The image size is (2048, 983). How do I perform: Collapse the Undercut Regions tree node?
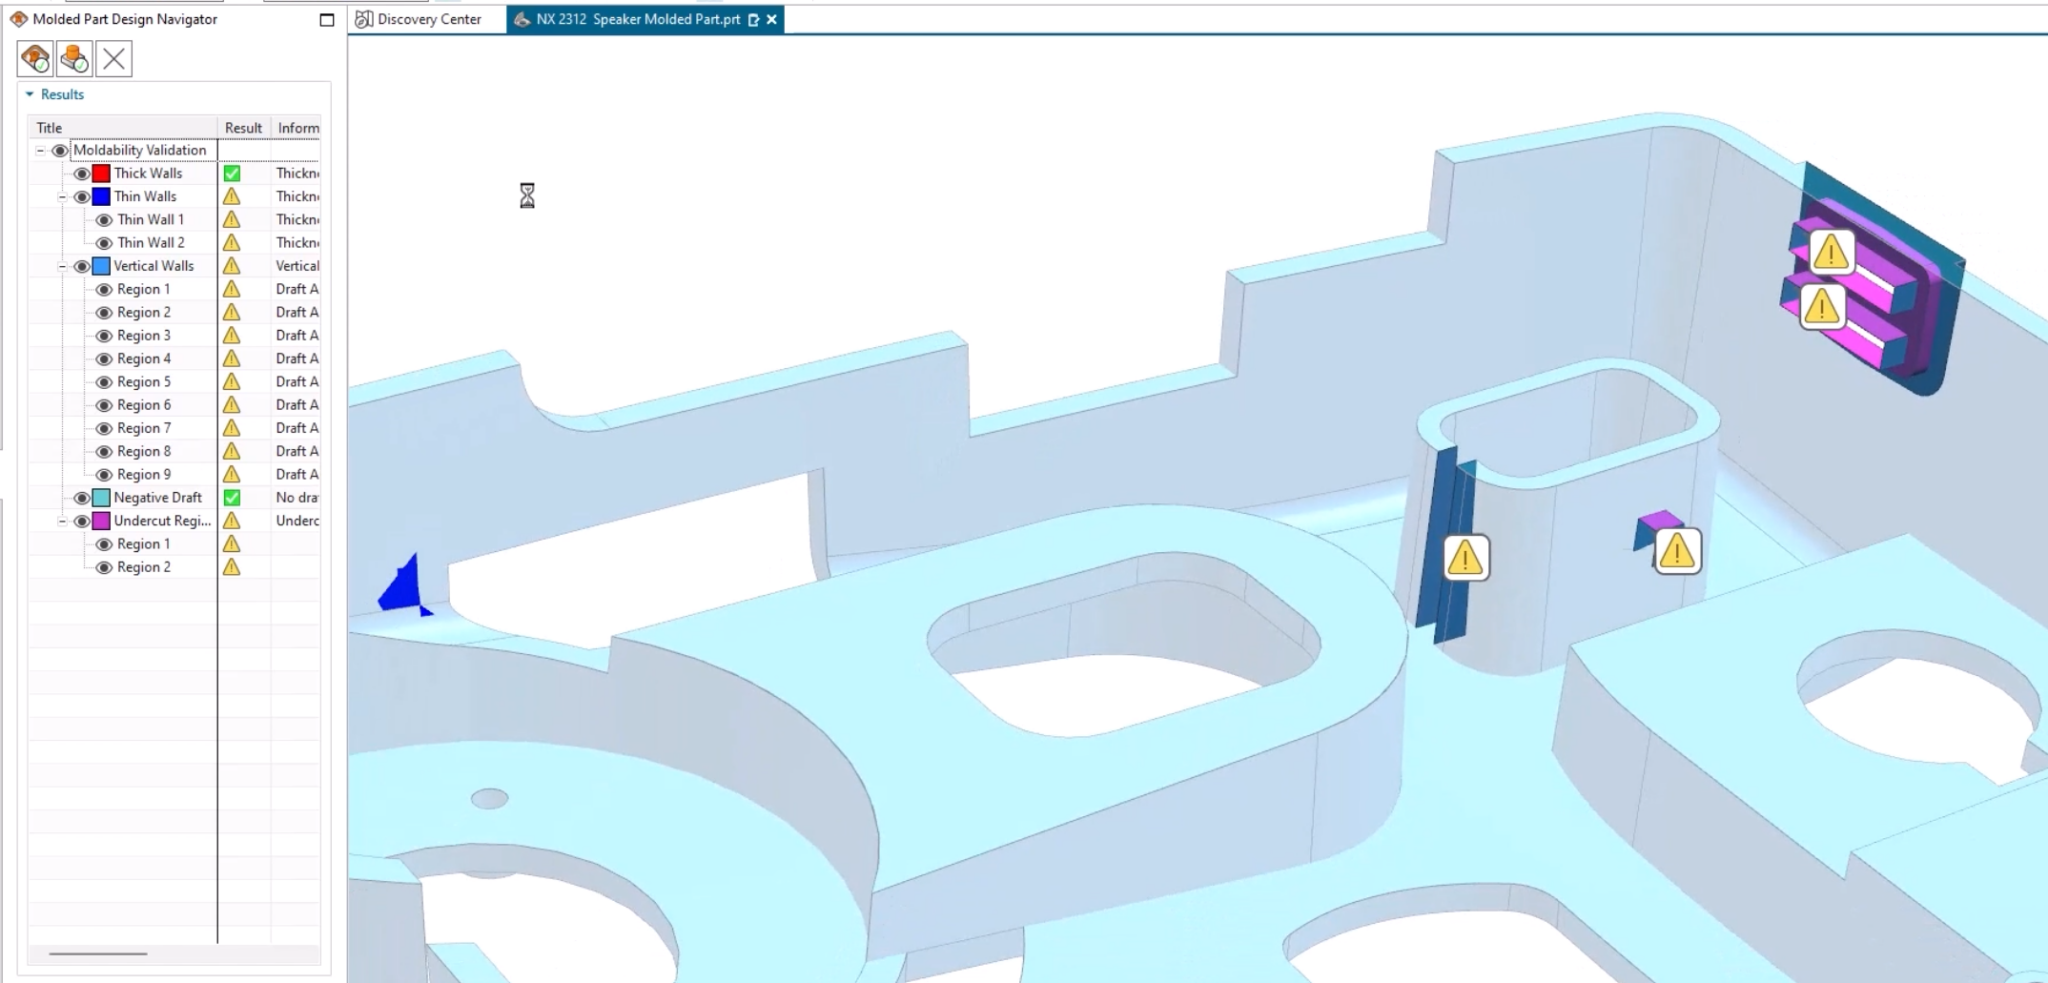62,521
